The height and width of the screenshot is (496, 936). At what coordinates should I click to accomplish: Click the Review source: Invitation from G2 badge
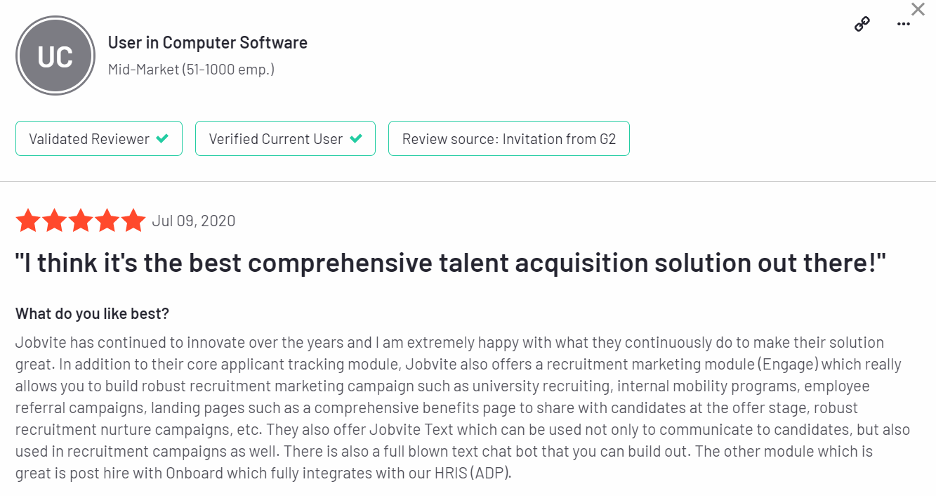click(x=509, y=138)
